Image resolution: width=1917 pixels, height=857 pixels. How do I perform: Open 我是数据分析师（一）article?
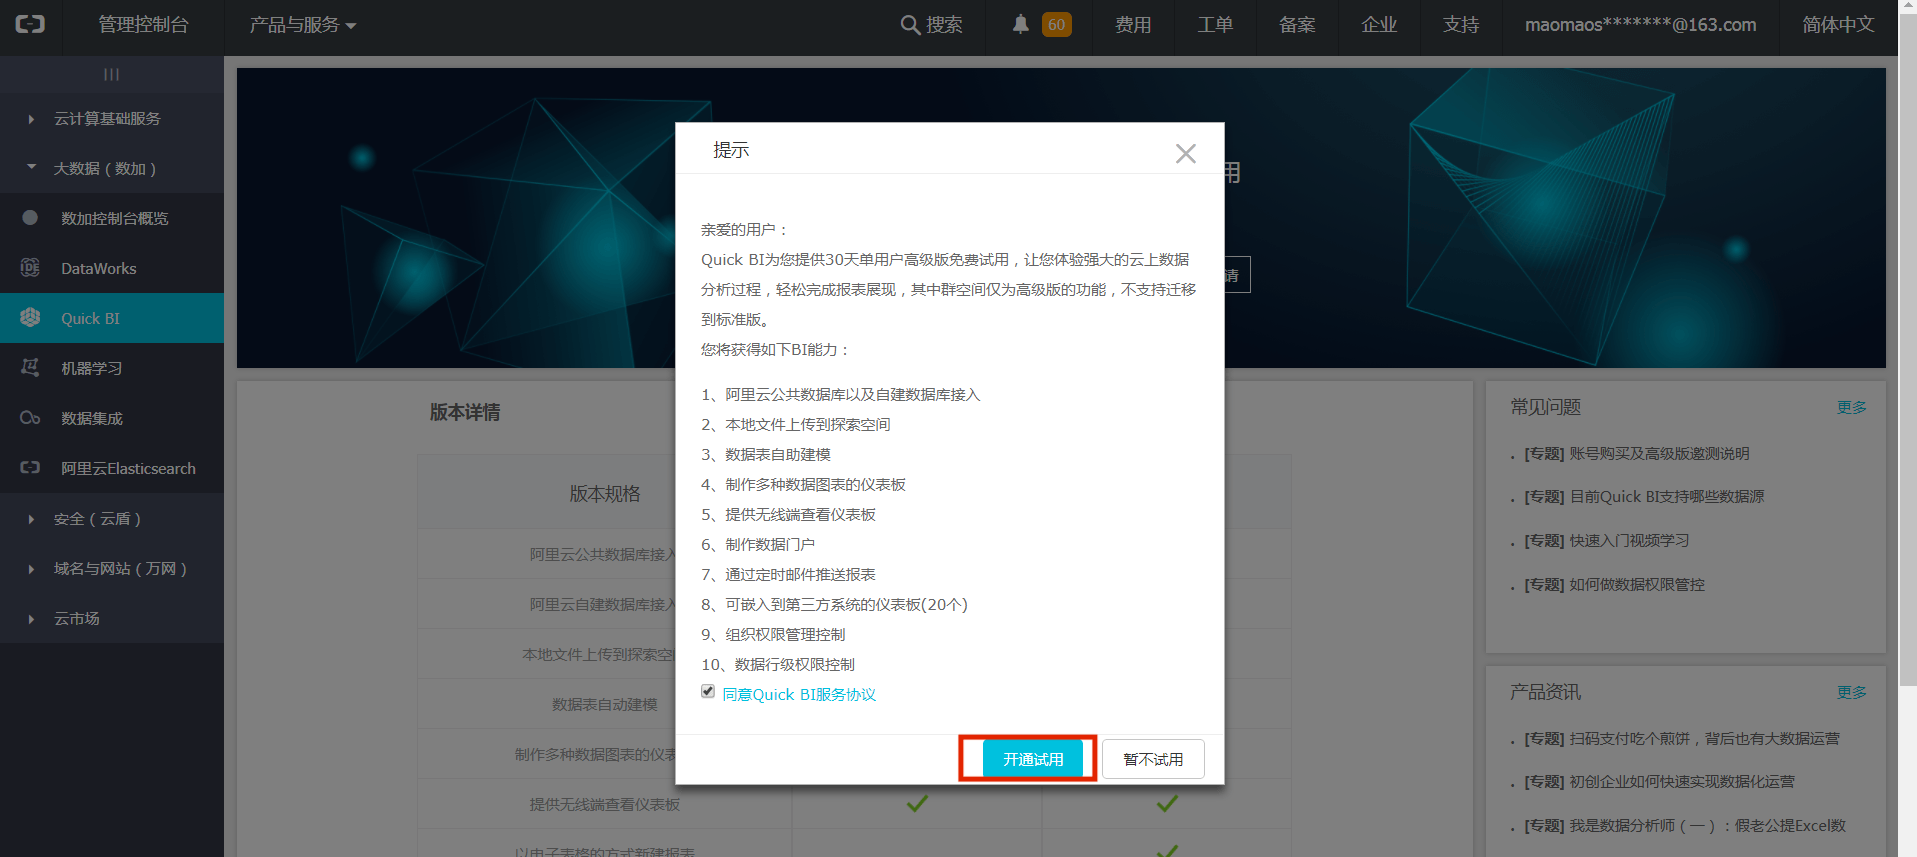(x=1685, y=826)
